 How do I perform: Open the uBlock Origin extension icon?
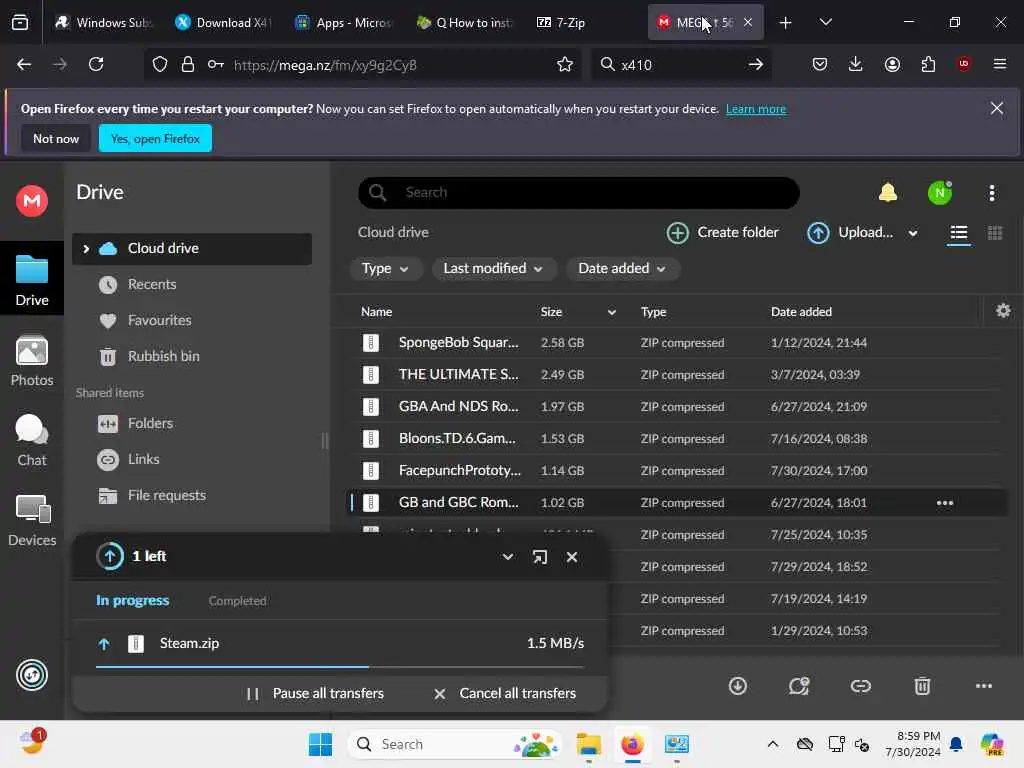(x=963, y=65)
